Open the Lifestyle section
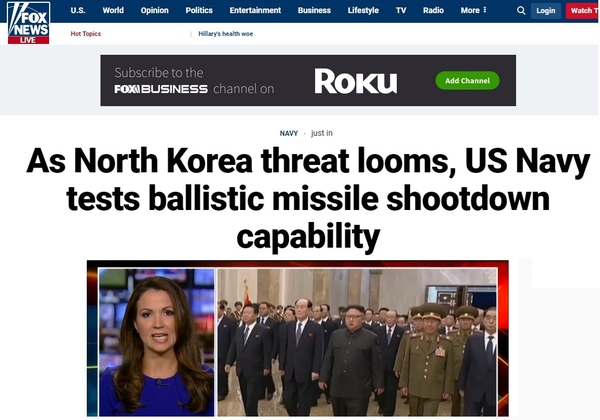This screenshot has height=420, width=600. click(x=363, y=10)
